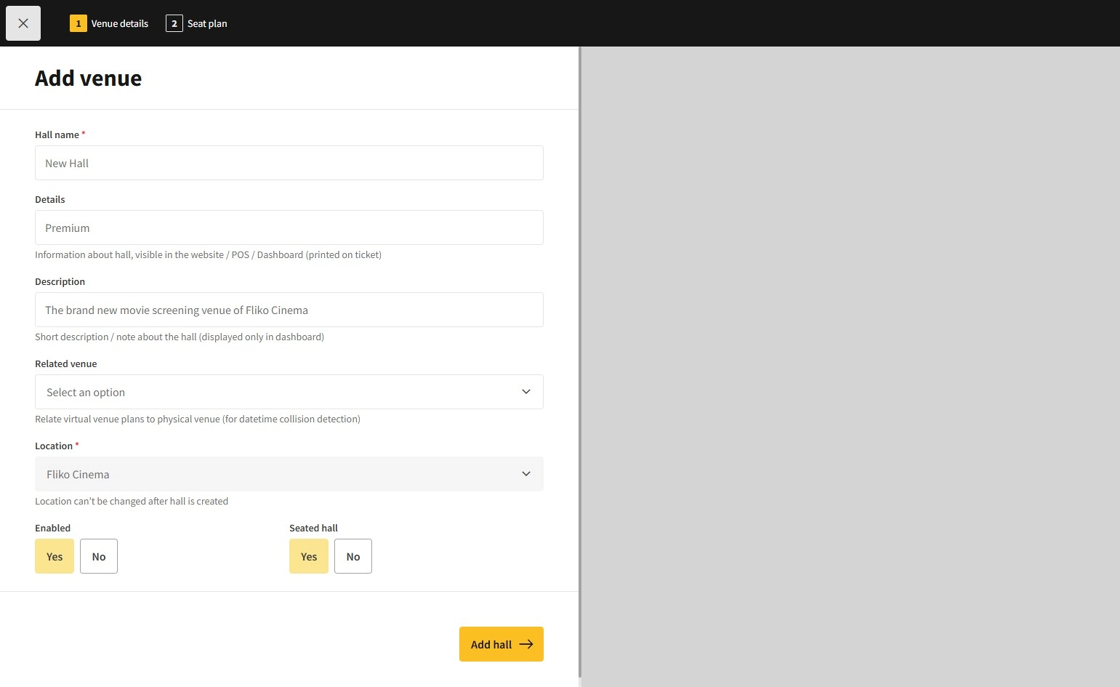1120x687 pixels.
Task: Click the step 2 number badge
Action: [174, 23]
